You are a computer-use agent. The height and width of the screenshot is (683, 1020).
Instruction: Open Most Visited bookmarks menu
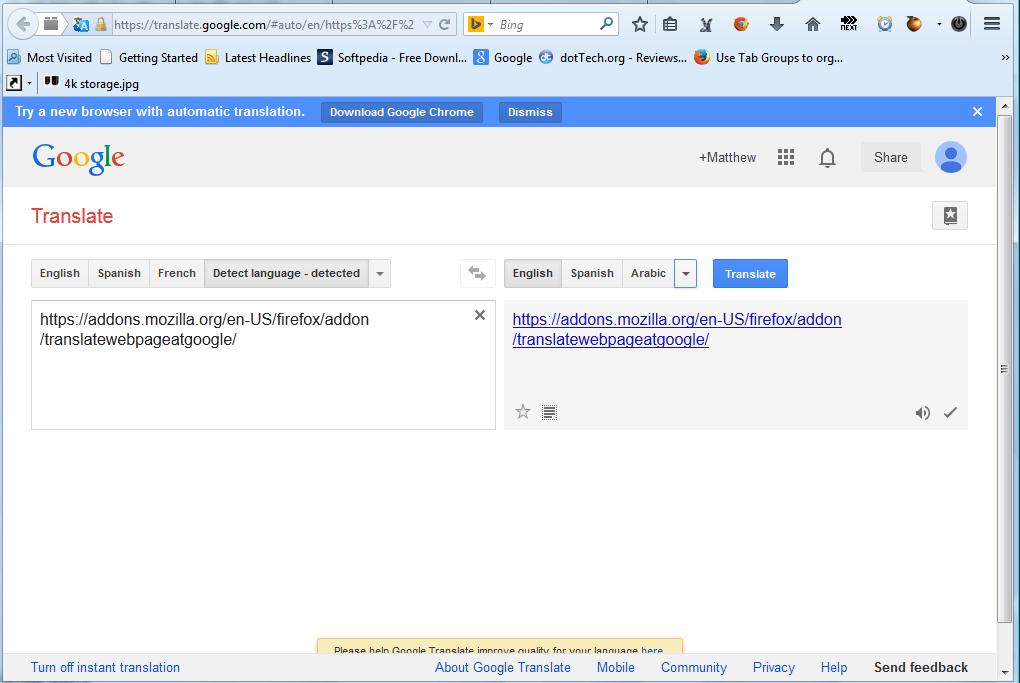pos(49,57)
